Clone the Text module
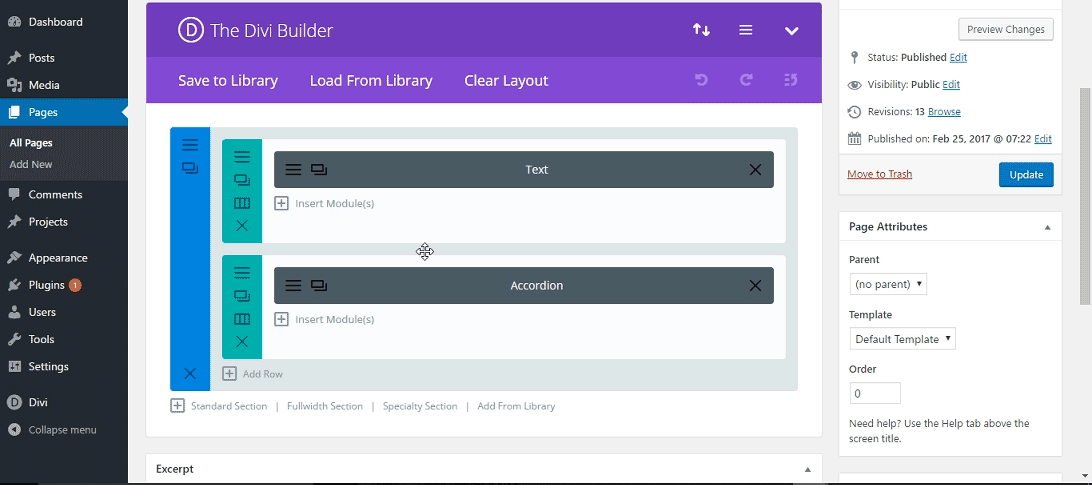 tap(319, 169)
